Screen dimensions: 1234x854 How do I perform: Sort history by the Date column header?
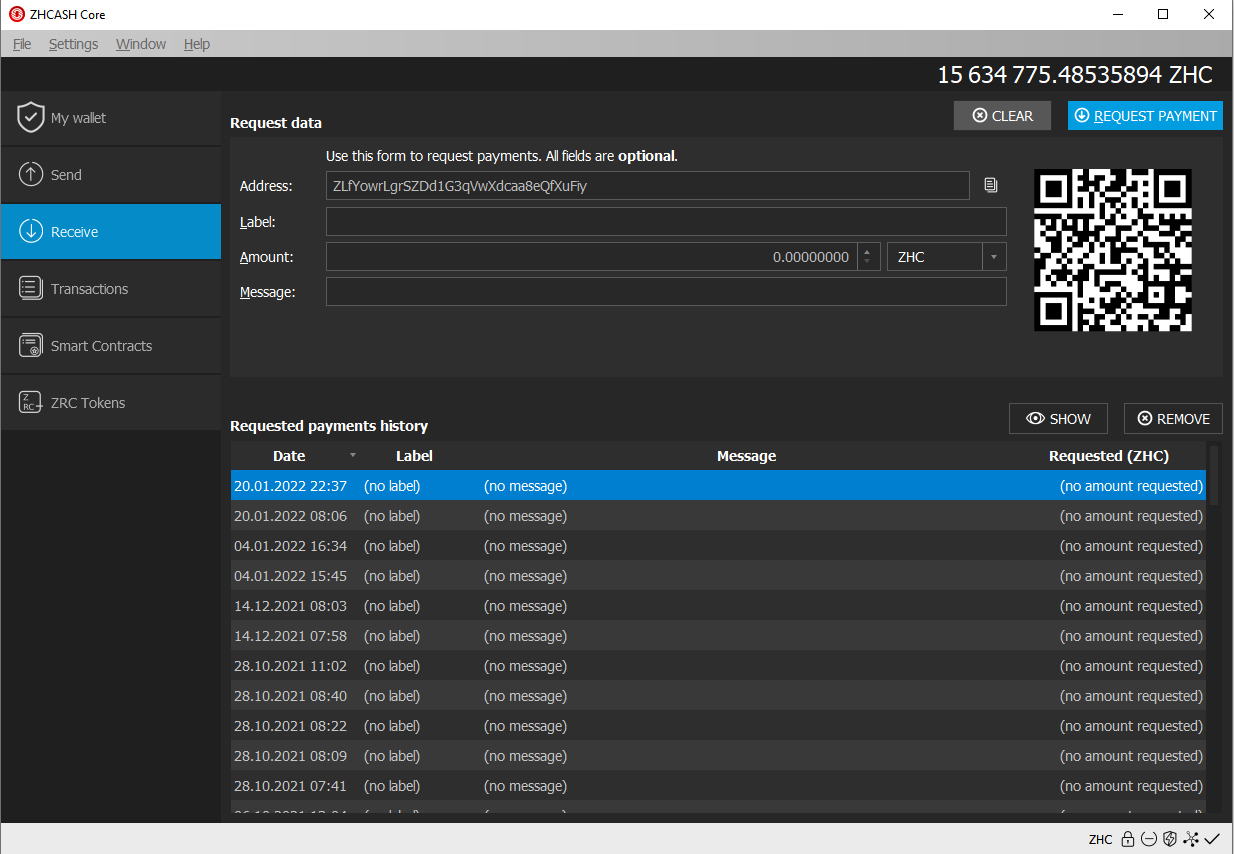pos(289,456)
